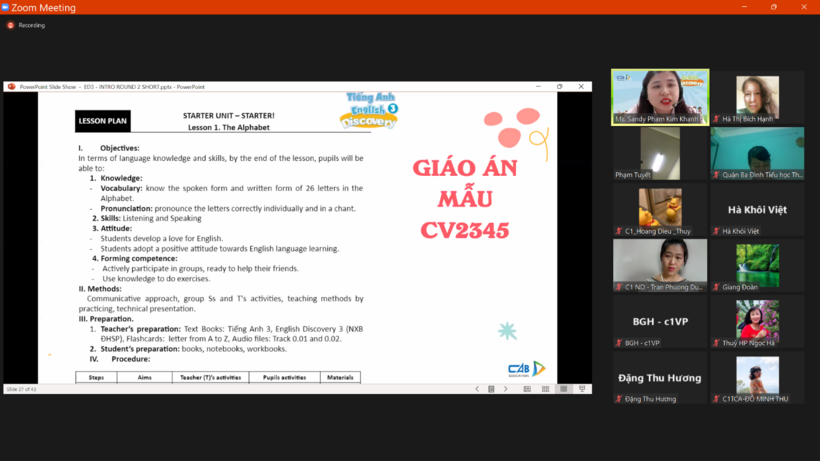Click the red Recording indicator icon
Screen dimensions: 820x461
click(10, 25)
